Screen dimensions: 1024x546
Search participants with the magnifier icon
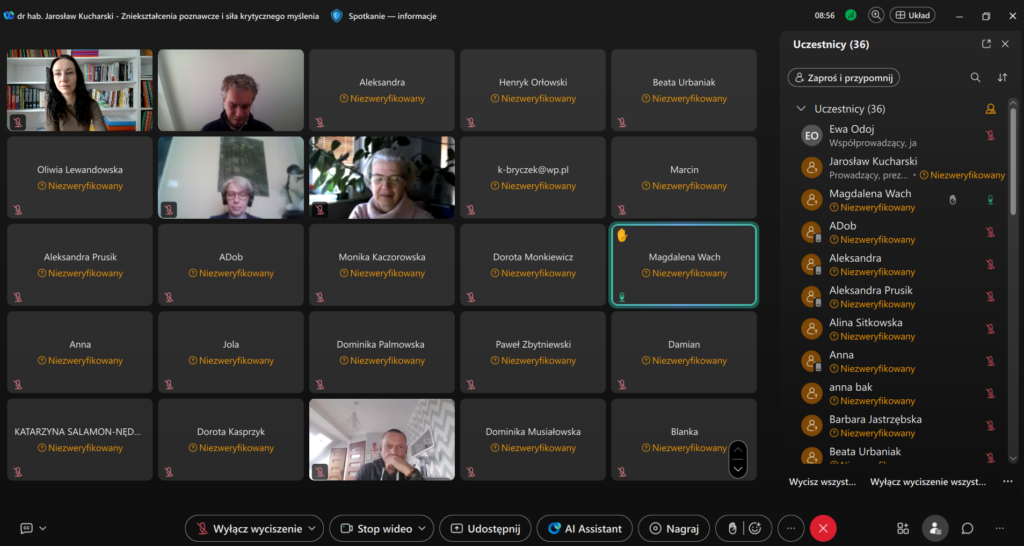pyautogui.click(x=975, y=77)
